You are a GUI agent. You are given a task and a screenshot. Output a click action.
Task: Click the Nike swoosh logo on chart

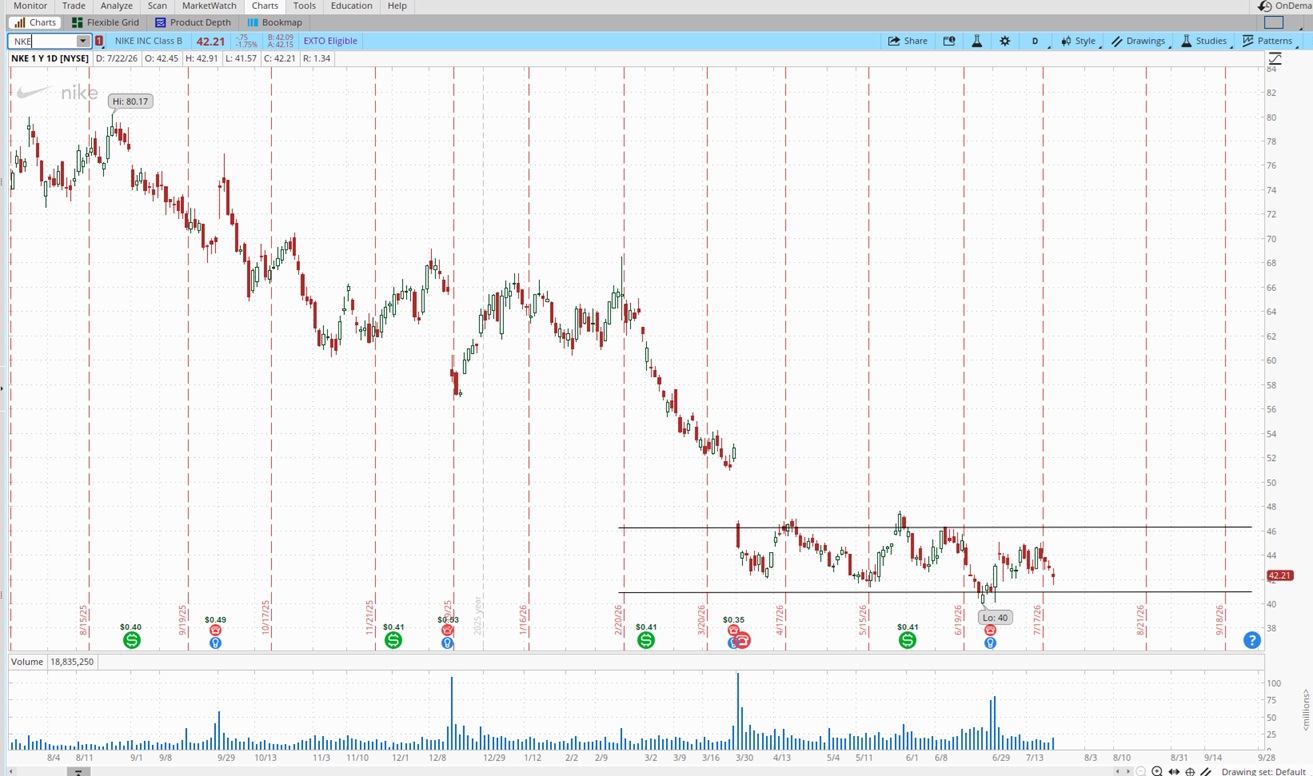pyautogui.click(x=34, y=93)
